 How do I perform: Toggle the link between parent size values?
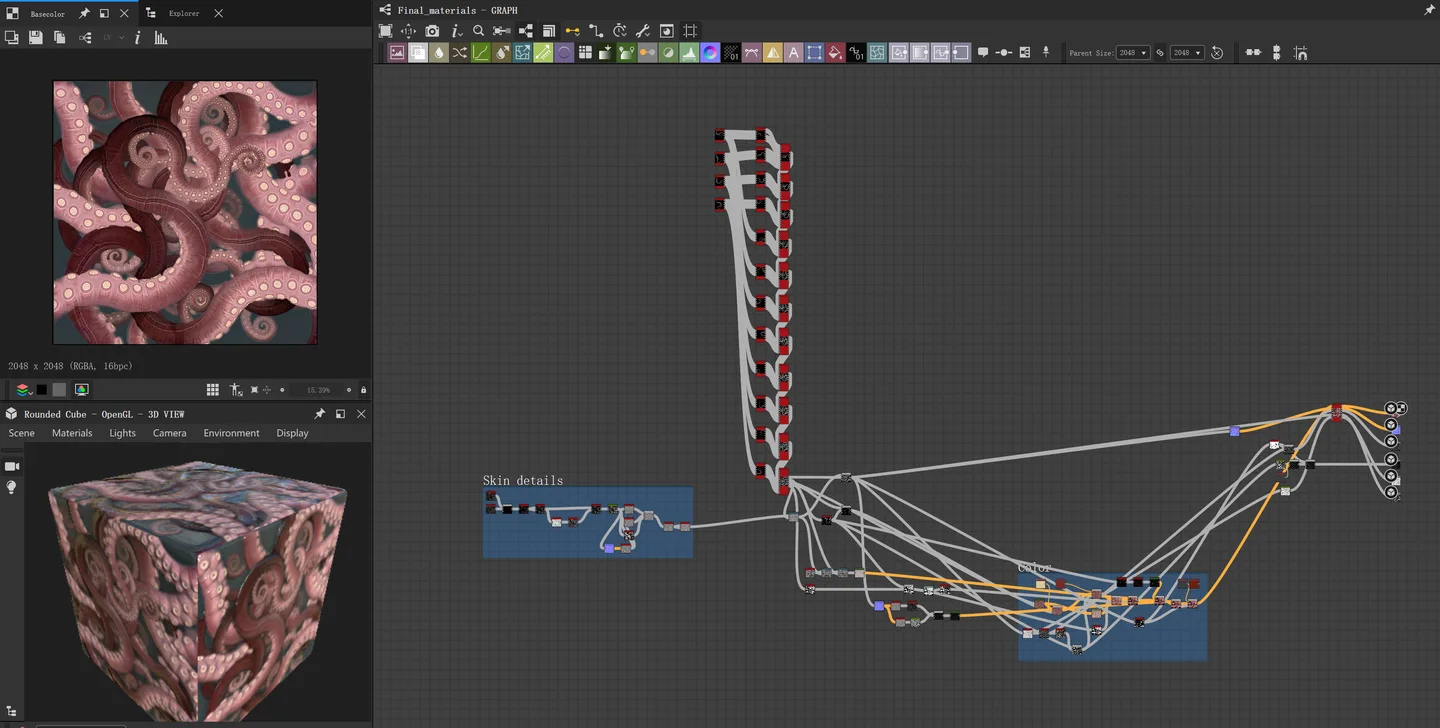pyautogui.click(x=1160, y=53)
